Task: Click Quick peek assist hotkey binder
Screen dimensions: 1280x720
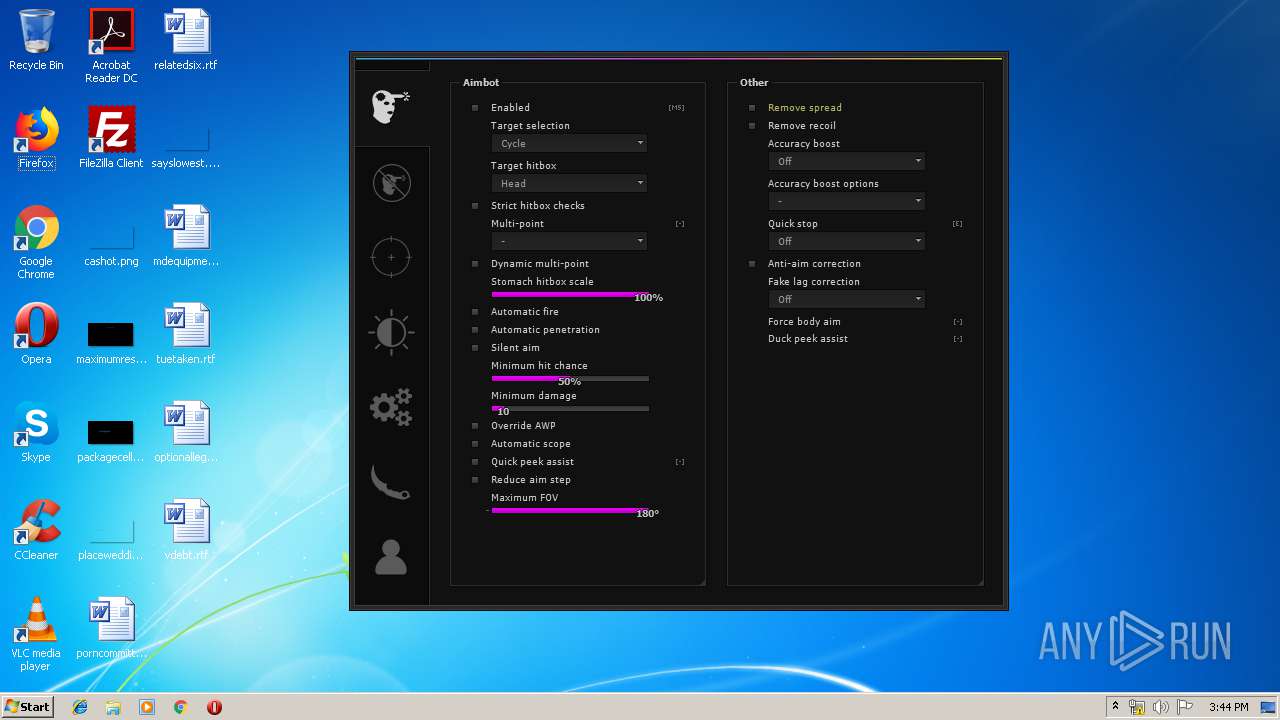Action: click(680, 462)
